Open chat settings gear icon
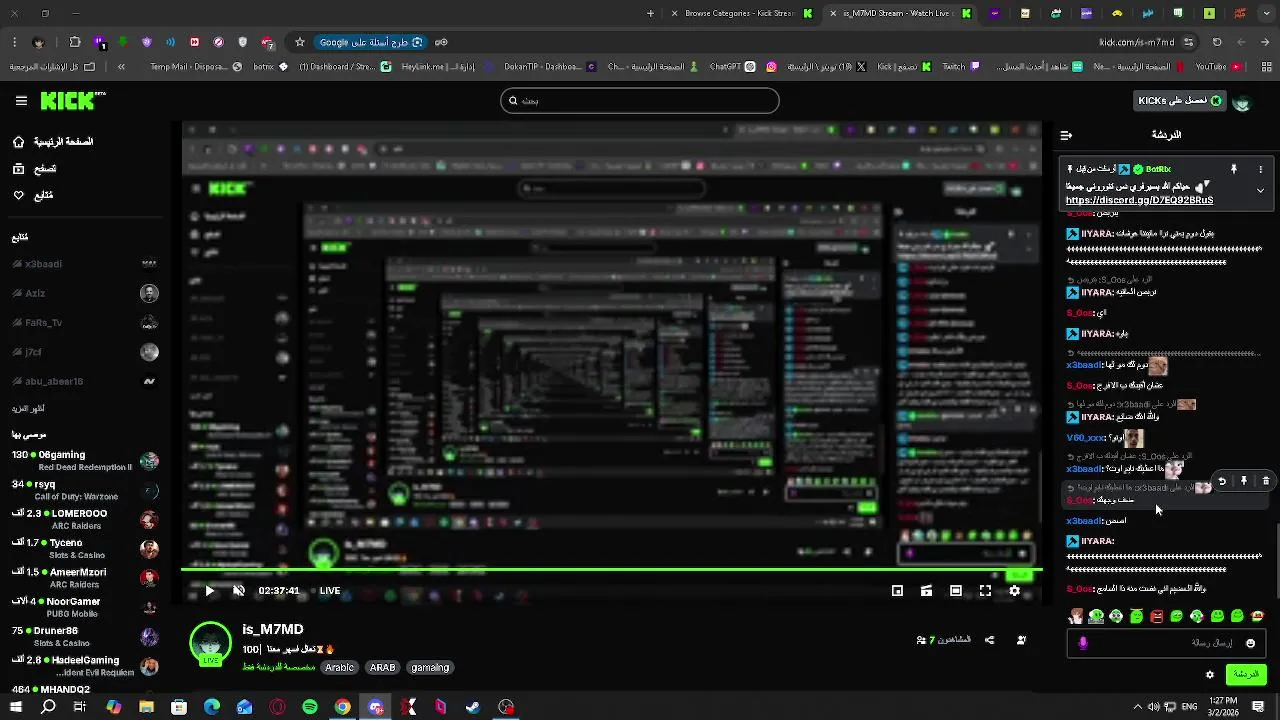The width and height of the screenshot is (1280, 720). 1209,675
